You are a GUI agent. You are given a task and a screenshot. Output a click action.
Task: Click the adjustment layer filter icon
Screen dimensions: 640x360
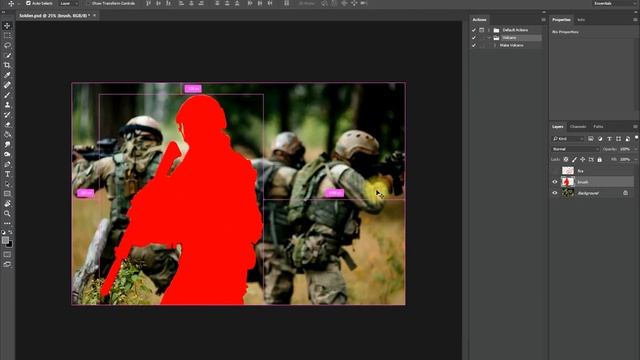pyautogui.click(x=600, y=139)
